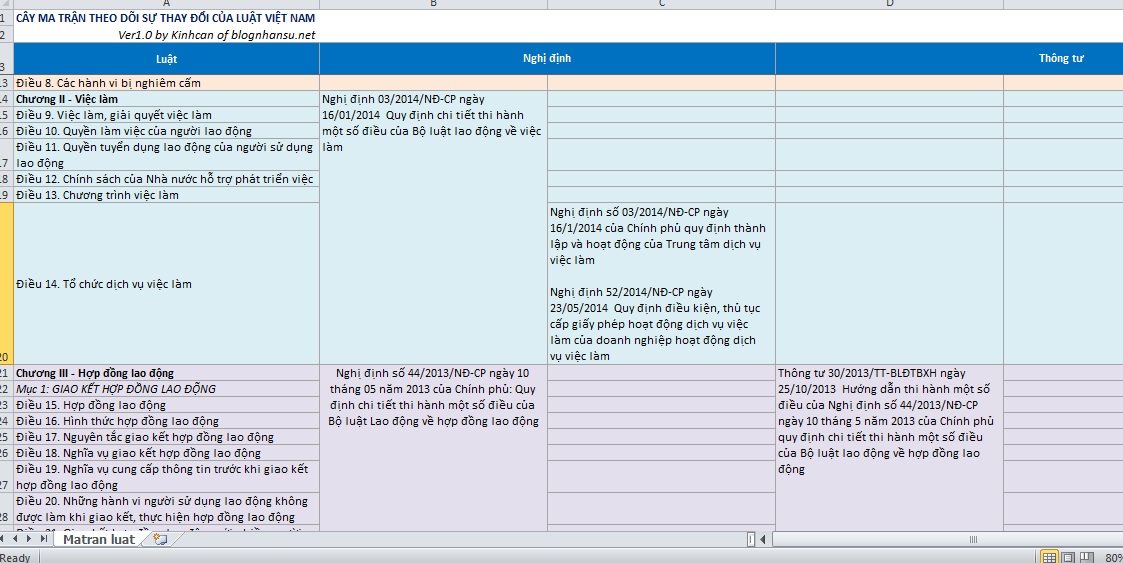Select column D header
This screenshot has width=1123, height=563.
click(x=889, y=4)
